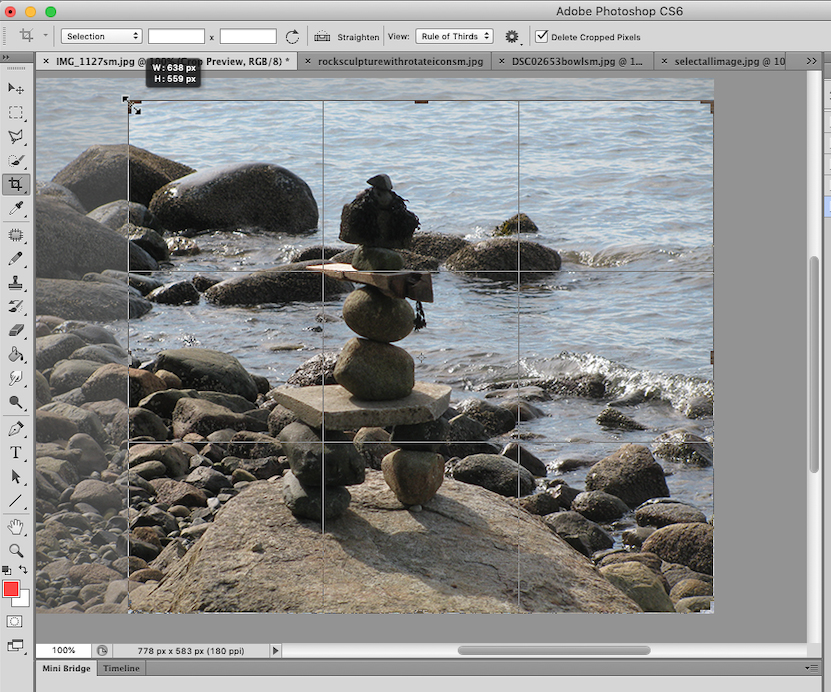The width and height of the screenshot is (831, 692).
Task: Select the Line tool
Action: [x=15, y=501]
